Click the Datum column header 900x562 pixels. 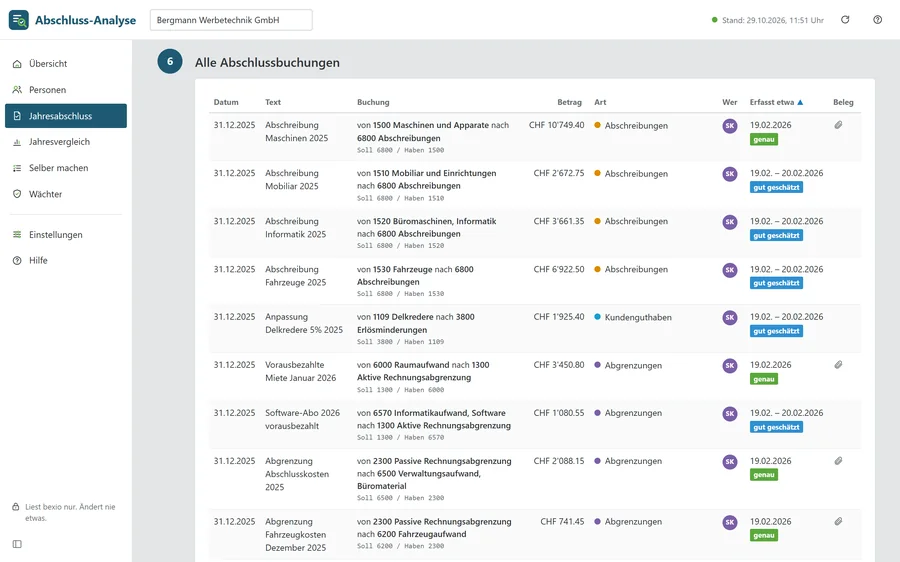[226, 102]
